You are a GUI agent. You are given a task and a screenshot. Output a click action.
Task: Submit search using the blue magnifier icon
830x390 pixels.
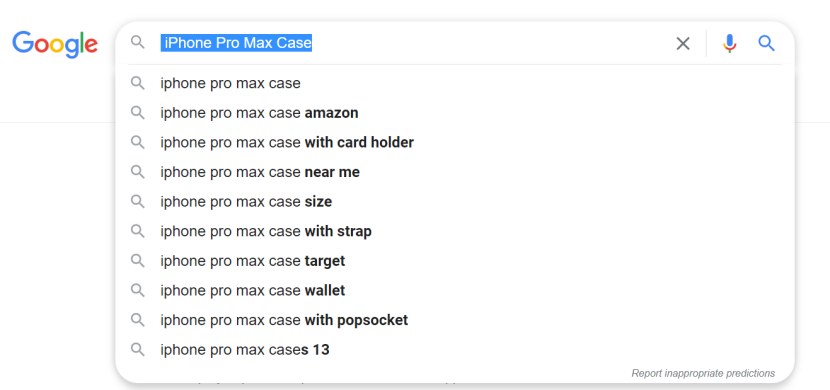[766, 43]
